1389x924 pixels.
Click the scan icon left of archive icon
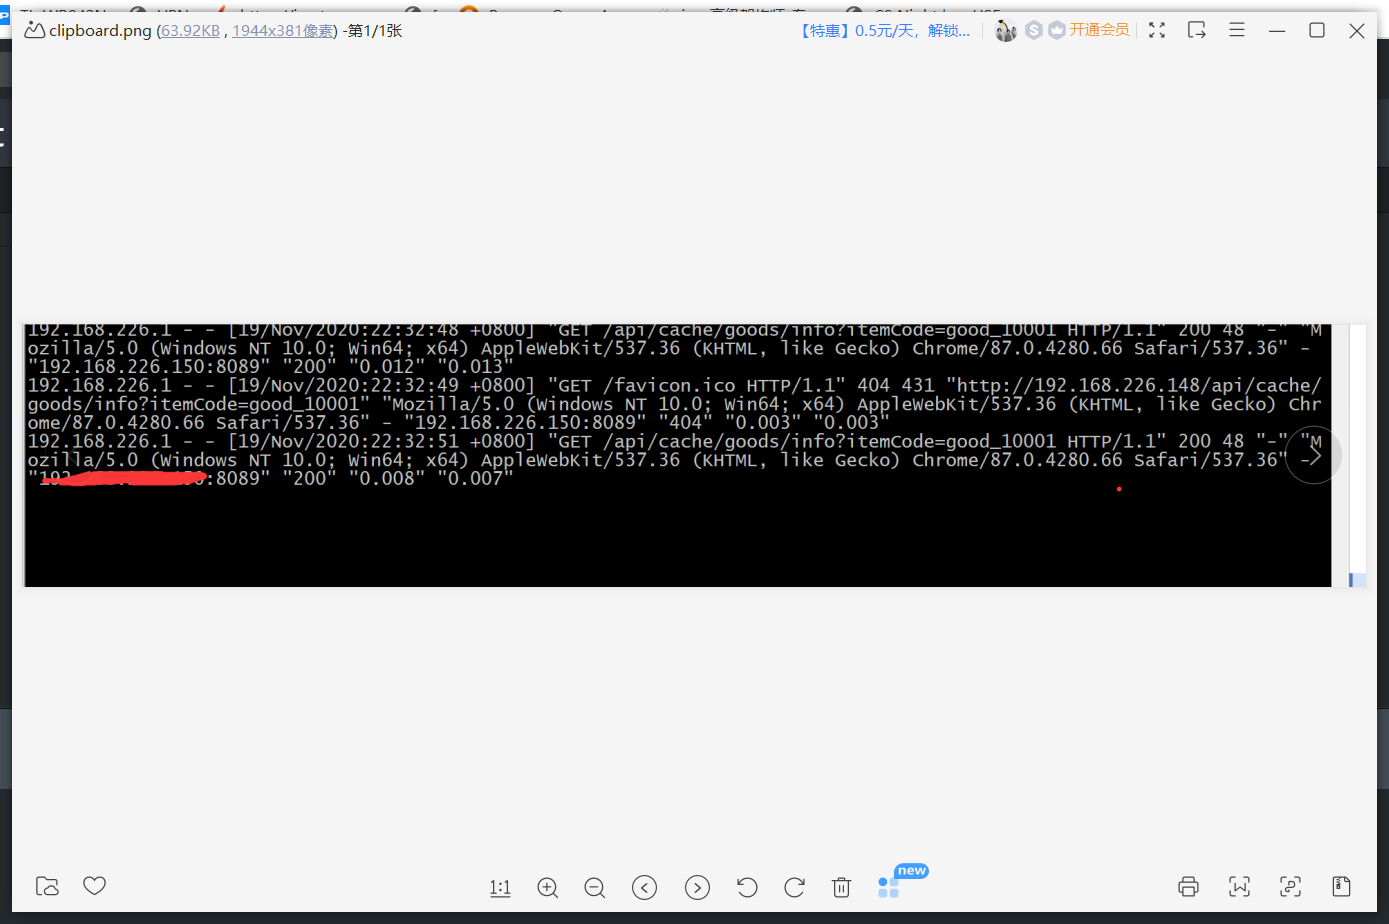pyautogui.click(x=1291, y=886)
